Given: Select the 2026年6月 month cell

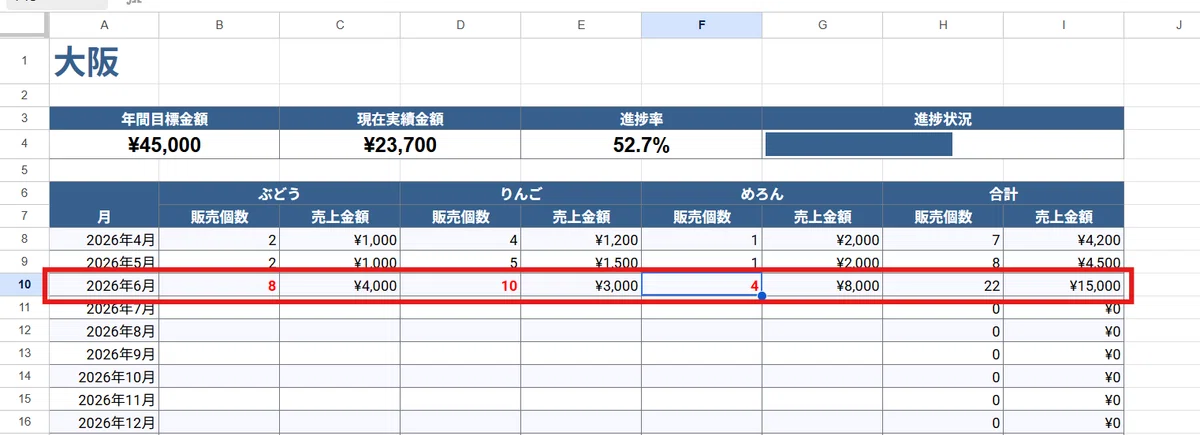Looking at the screenshot, I should point(104,285).
